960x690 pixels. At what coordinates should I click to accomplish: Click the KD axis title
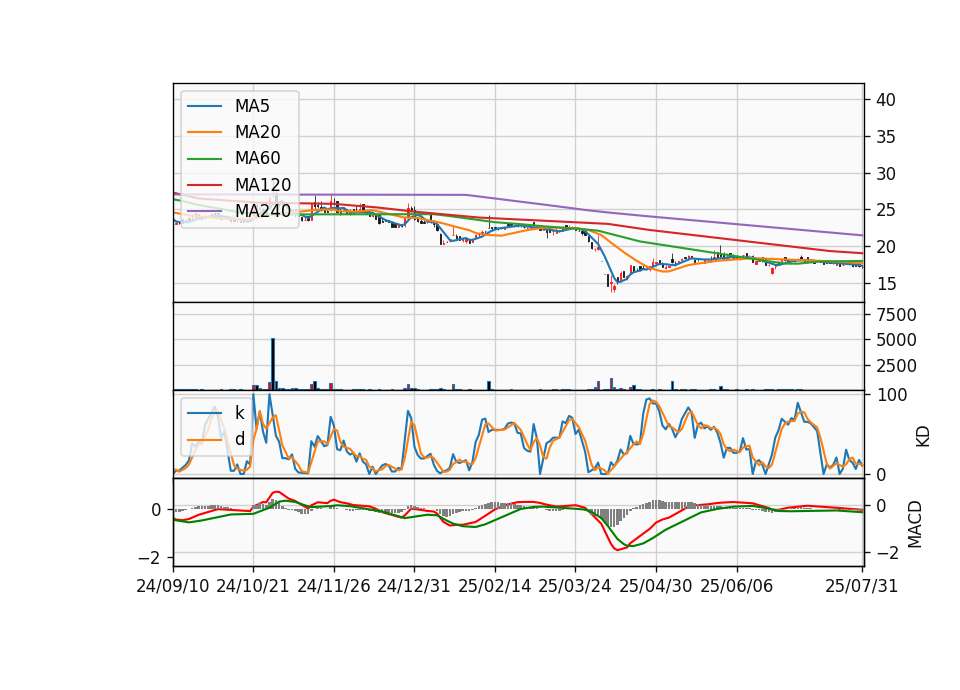922,436
